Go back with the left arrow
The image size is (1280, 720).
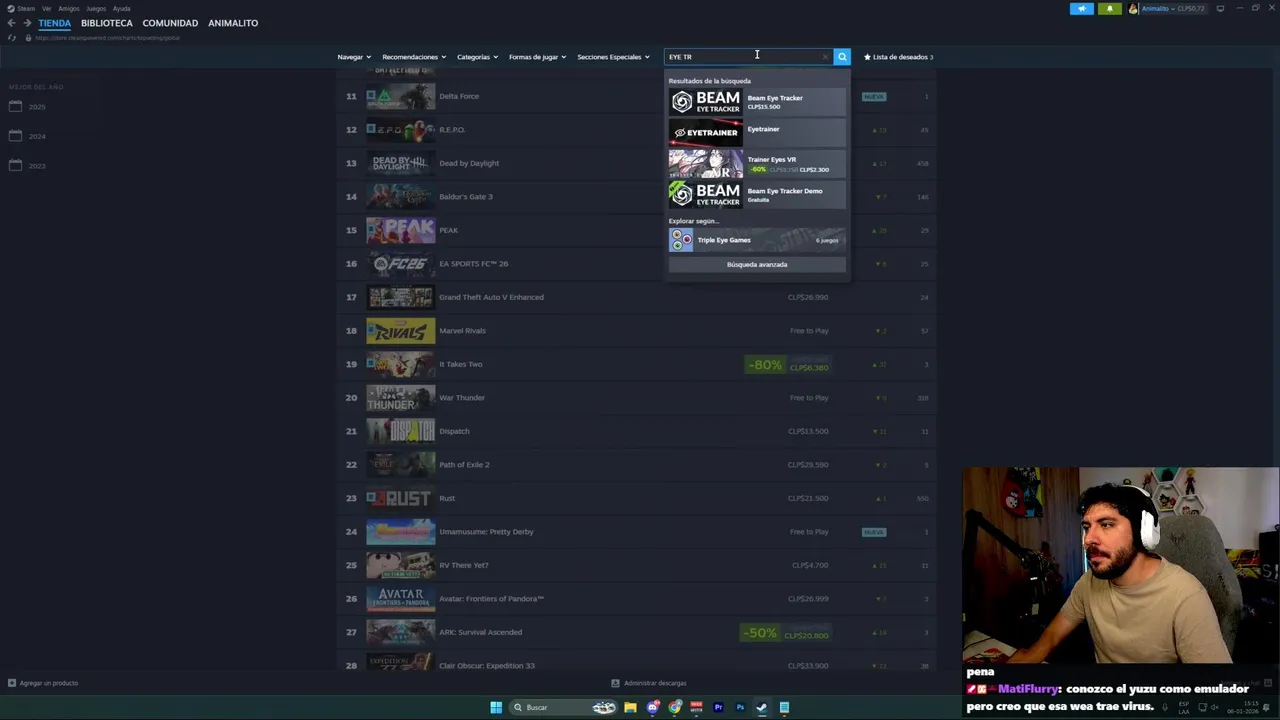pos(11,23)
